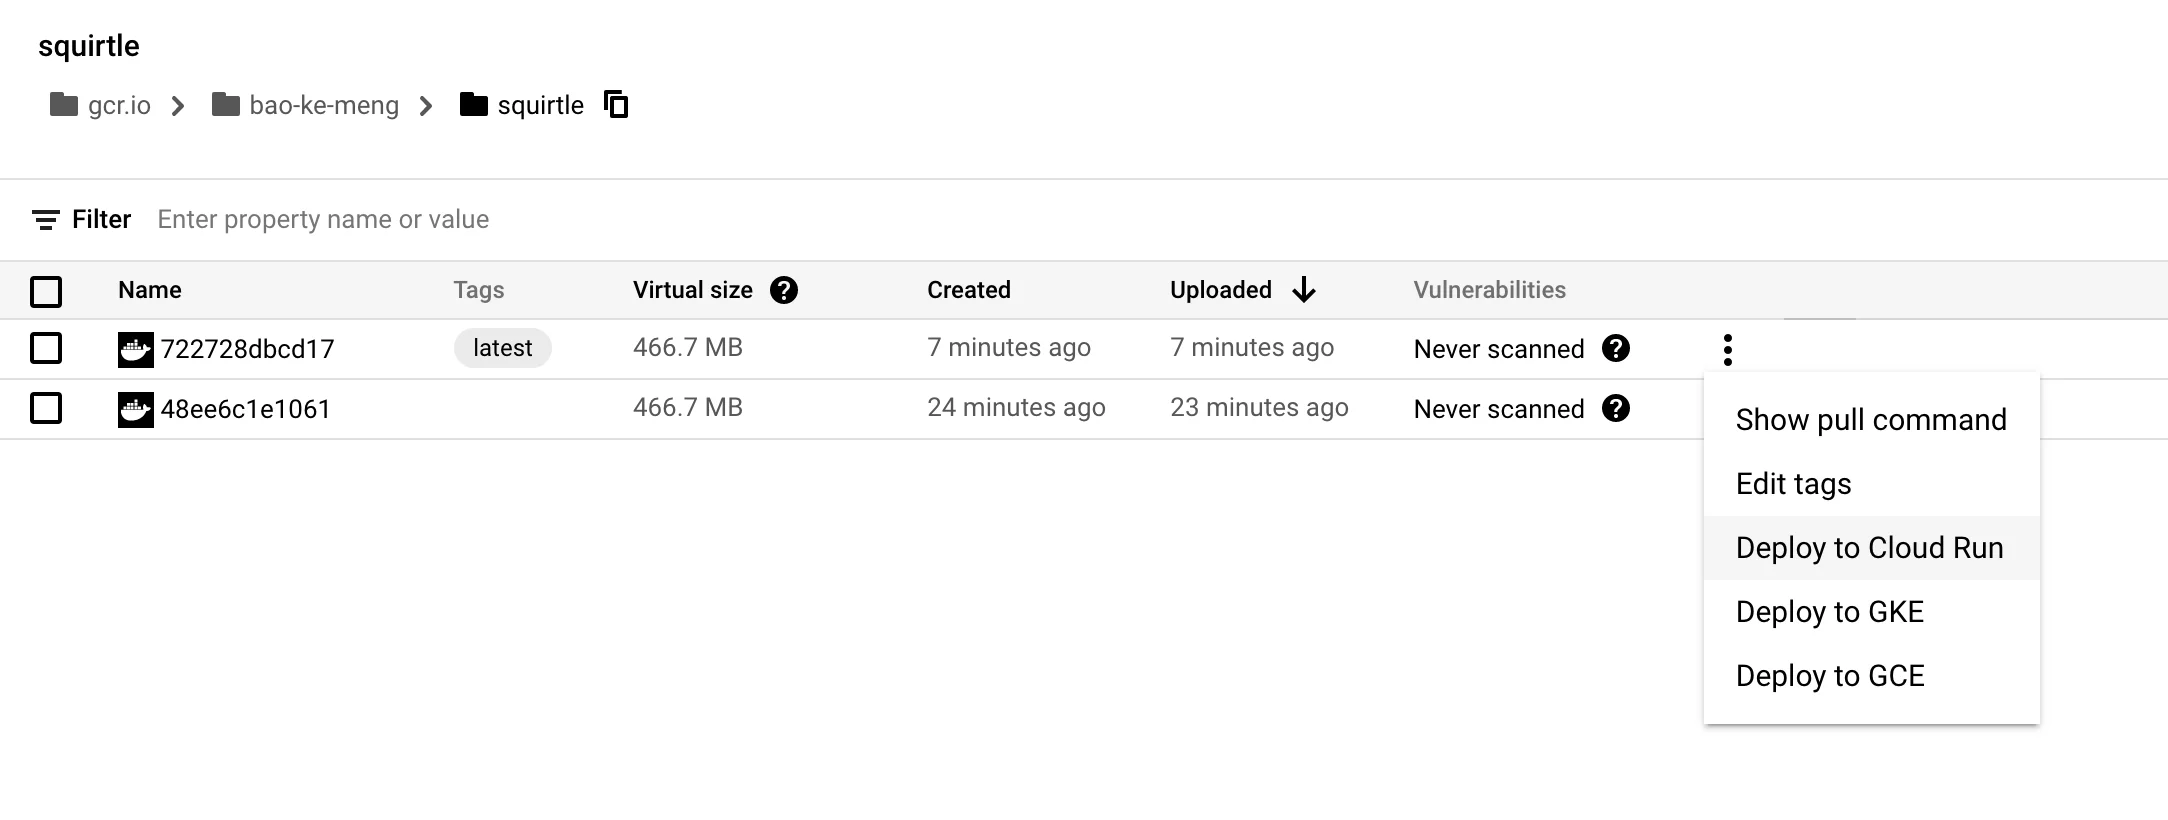Choose Deploy to Cloud Run
This screenshot has height=820, width=2168.
pyautogui.click(x=1869, y=547)
